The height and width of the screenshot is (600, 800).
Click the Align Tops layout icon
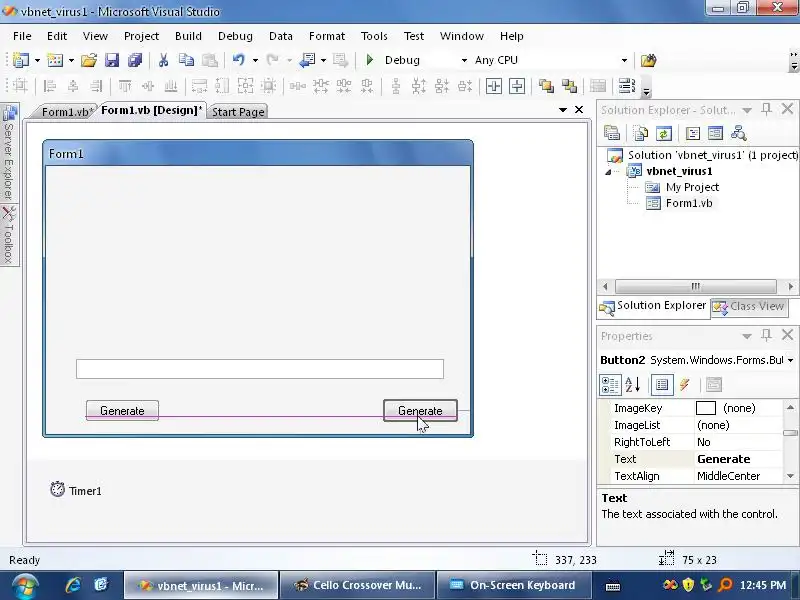(124, 86)
